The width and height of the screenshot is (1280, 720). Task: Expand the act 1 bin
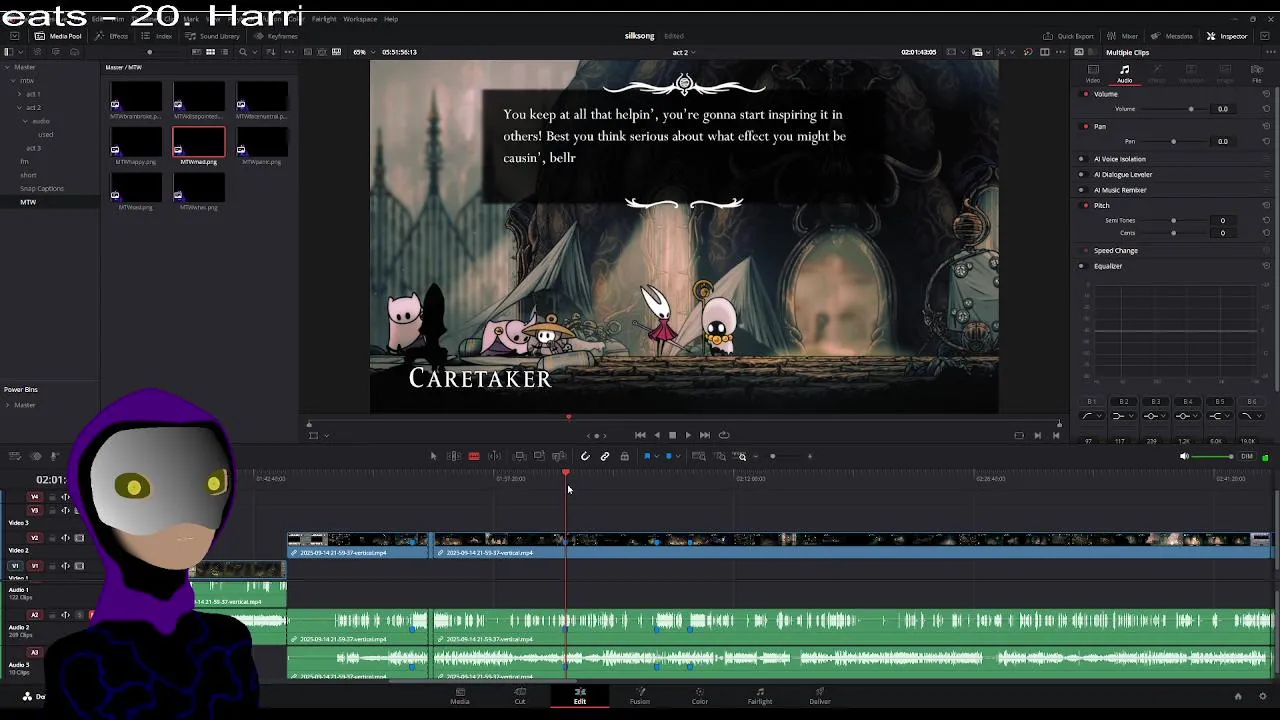coord(19,94)
